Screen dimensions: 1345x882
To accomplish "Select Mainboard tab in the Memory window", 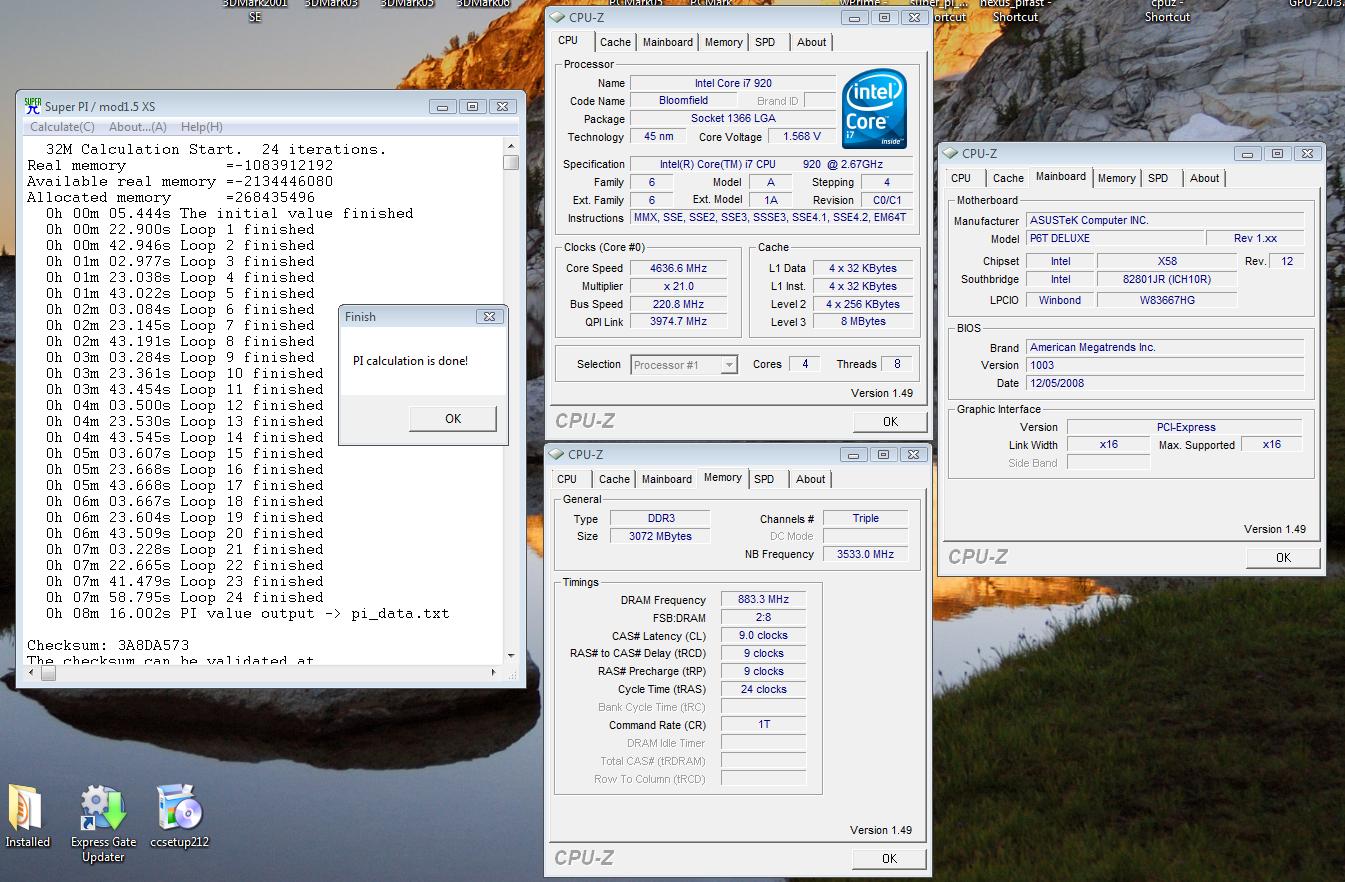I will point(667,479).
